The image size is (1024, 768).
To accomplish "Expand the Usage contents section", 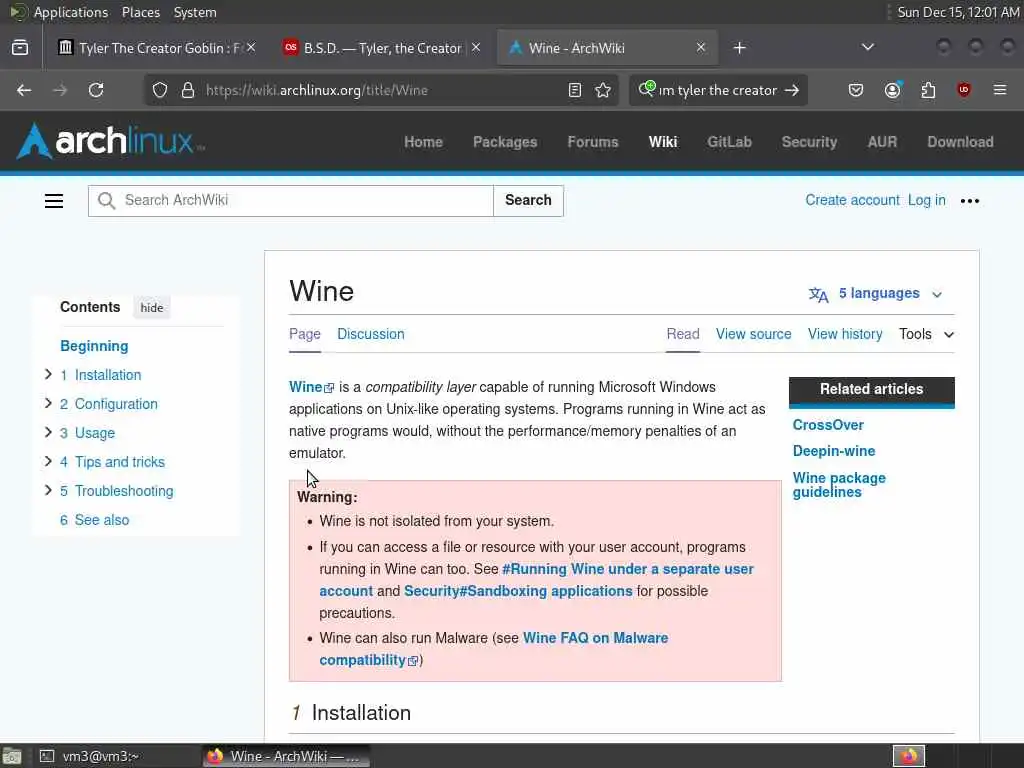I will pos(48,432).
